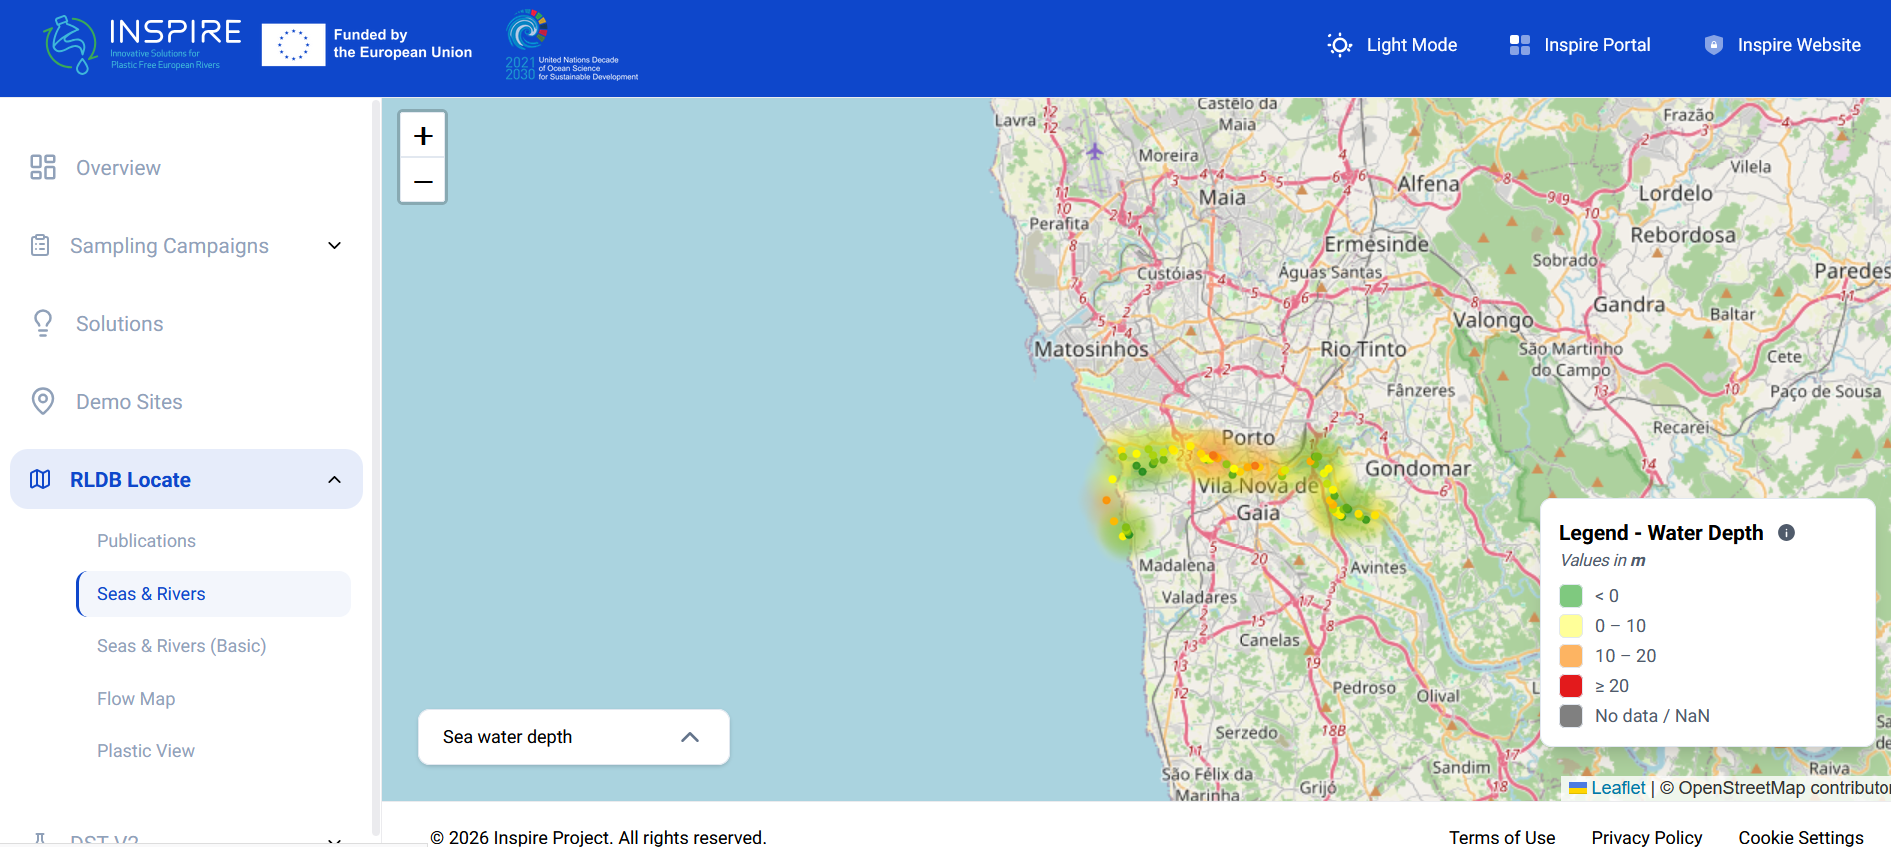Collapse the RLDB Locate section chevron
The image size is (1891, 847).
pyautogui.click(x=335, y=480)
